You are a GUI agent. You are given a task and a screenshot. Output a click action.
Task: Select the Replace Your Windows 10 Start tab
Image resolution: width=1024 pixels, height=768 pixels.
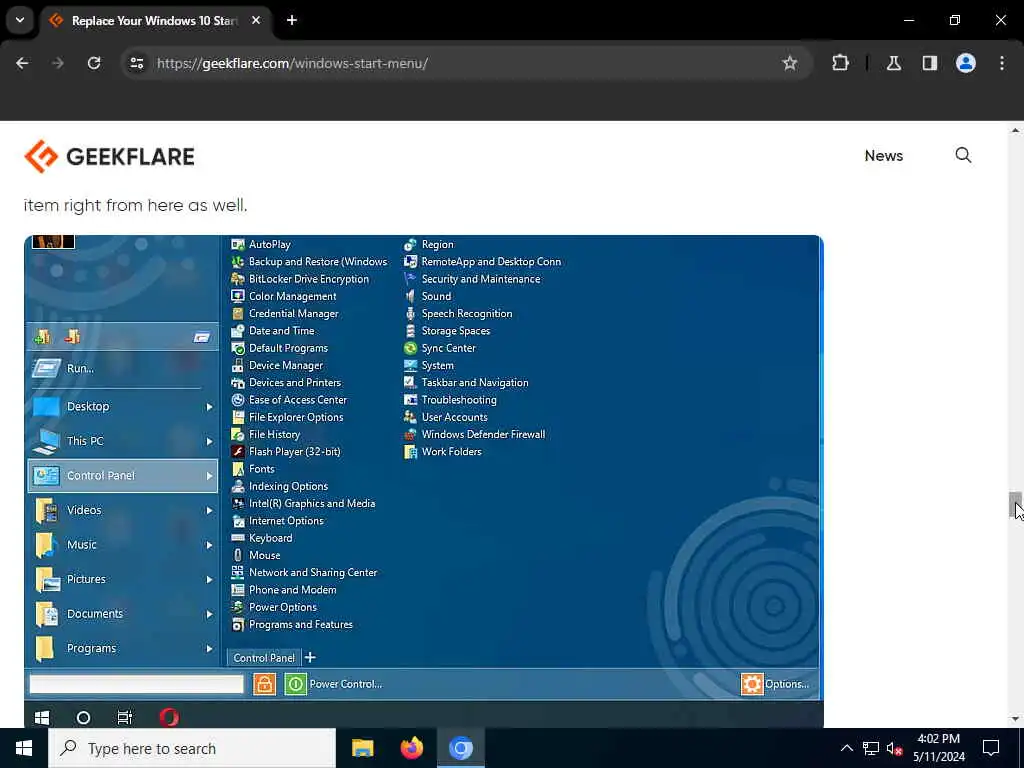(155, 20)
